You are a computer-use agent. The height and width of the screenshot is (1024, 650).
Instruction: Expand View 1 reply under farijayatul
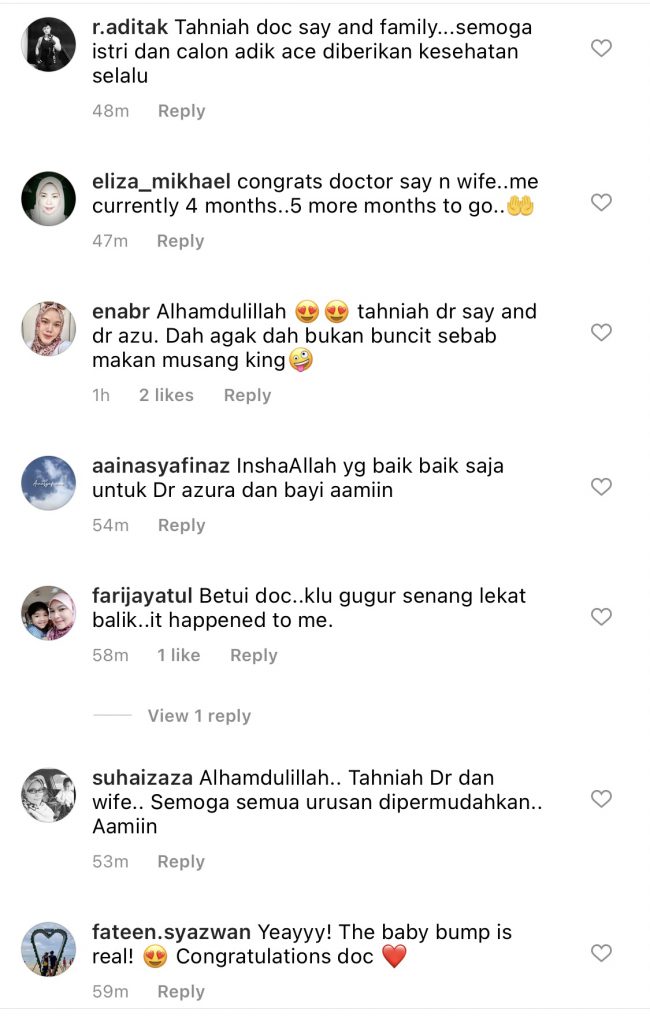[x=199, y=716]
